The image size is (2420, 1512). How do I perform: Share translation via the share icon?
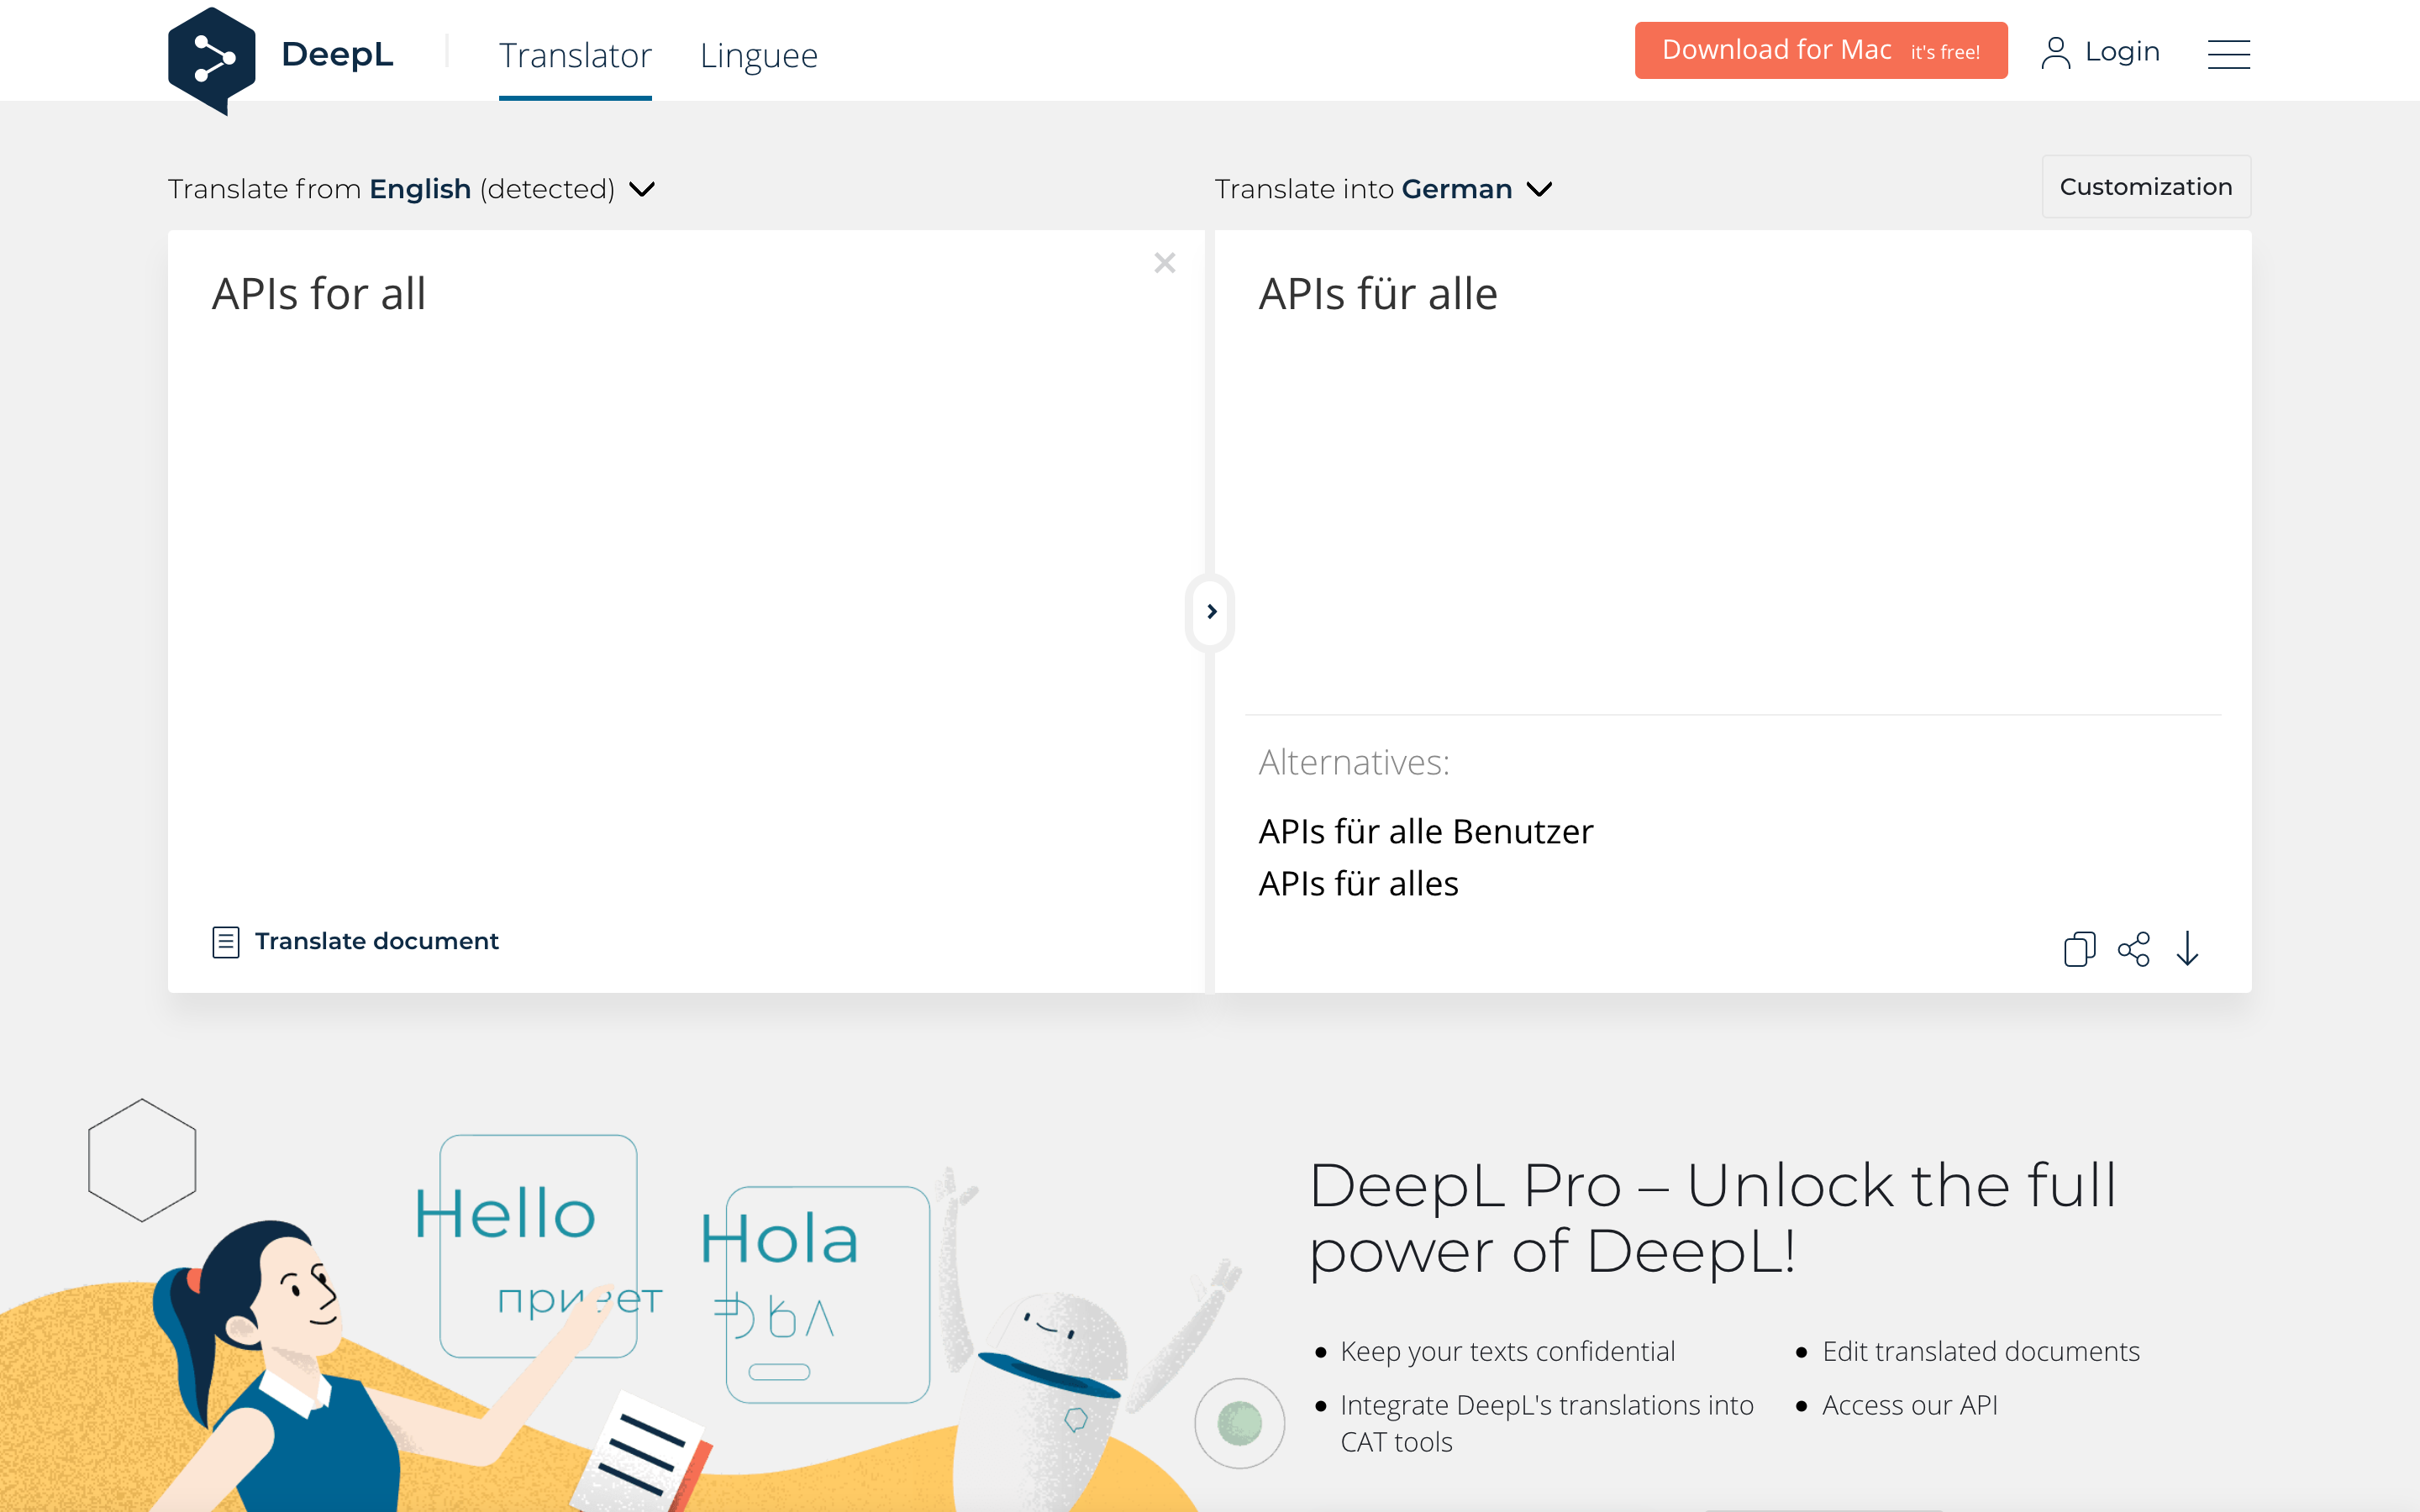pos(2133,948)
